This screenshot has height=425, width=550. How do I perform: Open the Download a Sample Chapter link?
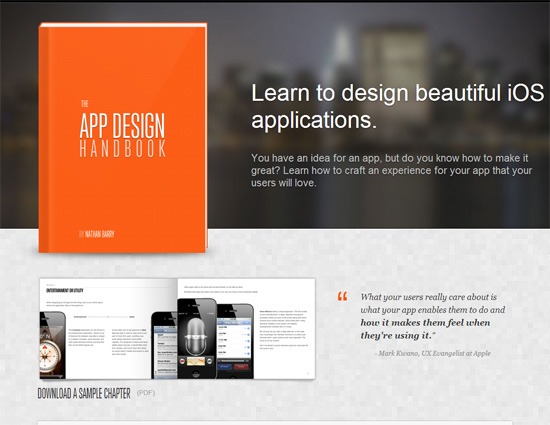tap(84, 393)
